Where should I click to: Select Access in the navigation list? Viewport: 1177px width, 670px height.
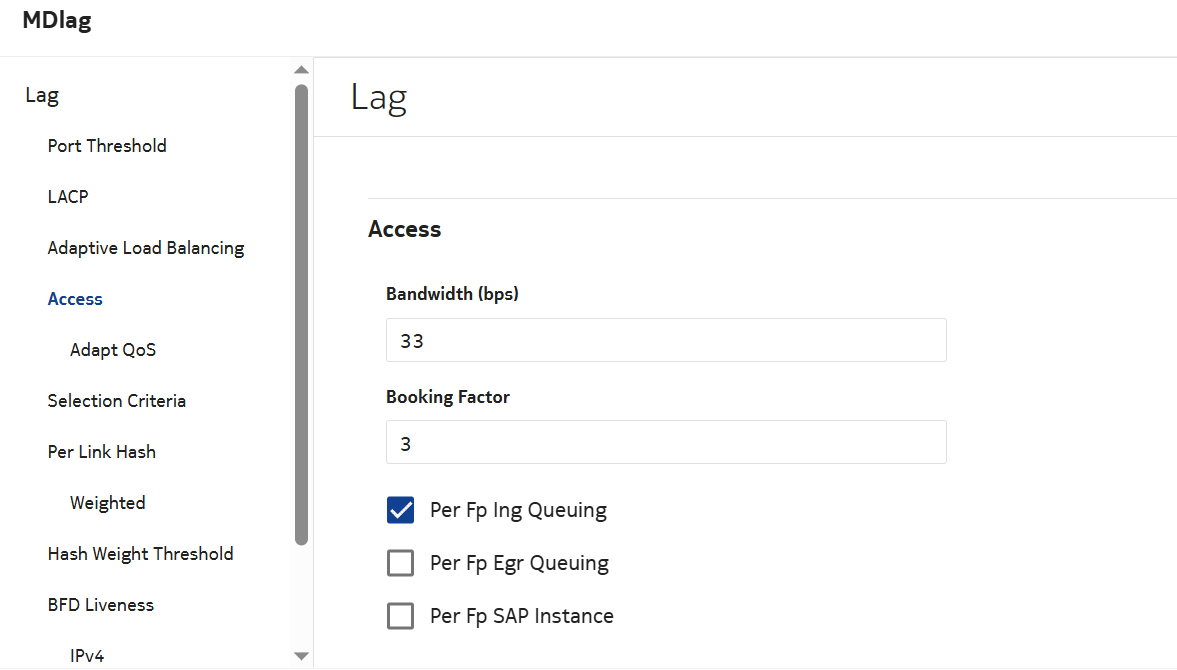tap(75, 299)
